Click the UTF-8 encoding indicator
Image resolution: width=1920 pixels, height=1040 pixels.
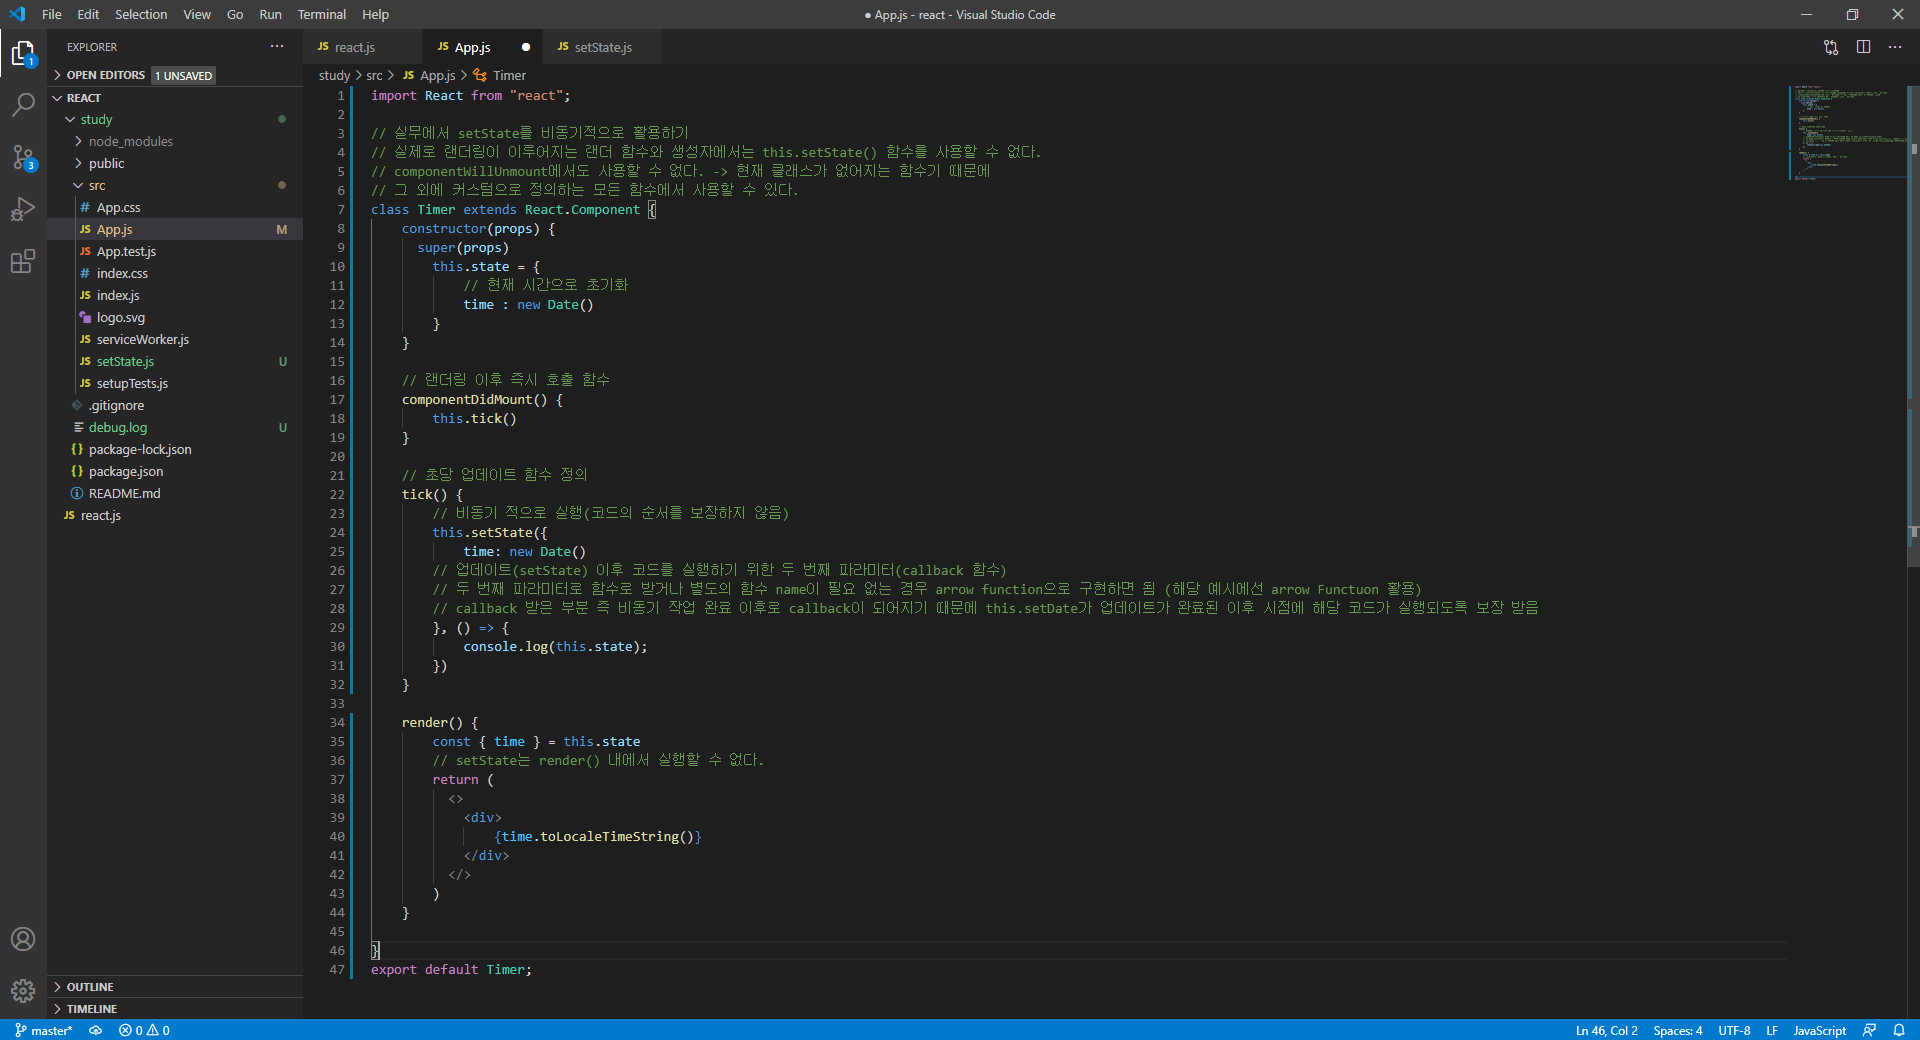pyautogui.click(x=1734, y=1030)
